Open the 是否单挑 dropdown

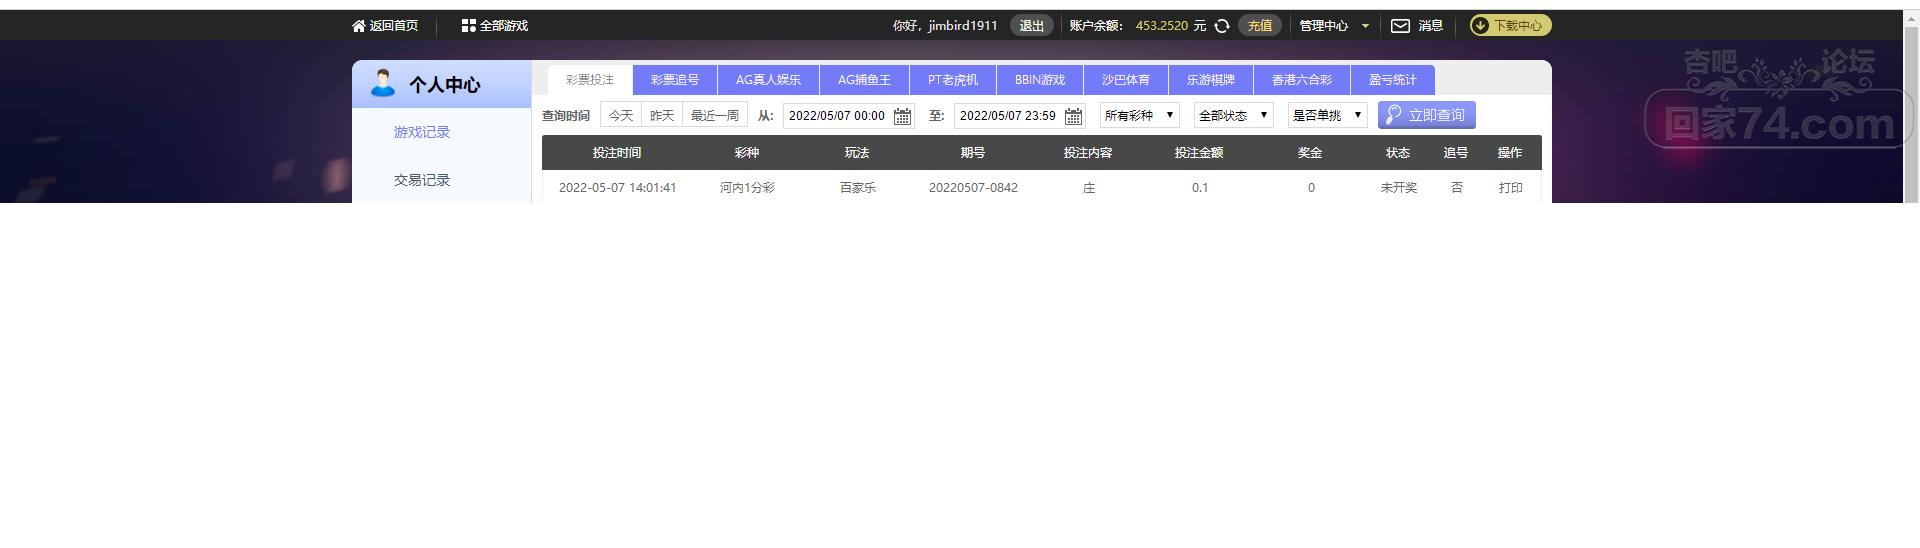1328,115
